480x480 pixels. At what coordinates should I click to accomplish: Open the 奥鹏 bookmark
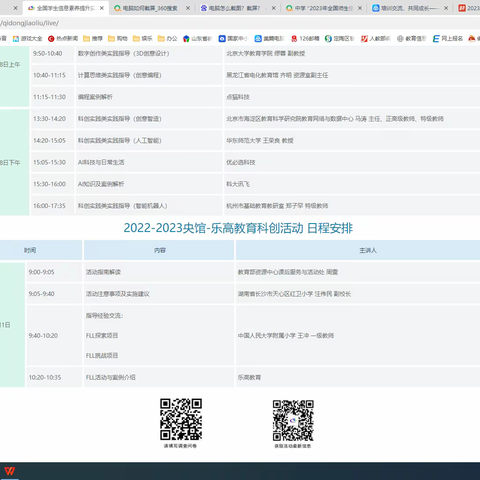(269, 39)
